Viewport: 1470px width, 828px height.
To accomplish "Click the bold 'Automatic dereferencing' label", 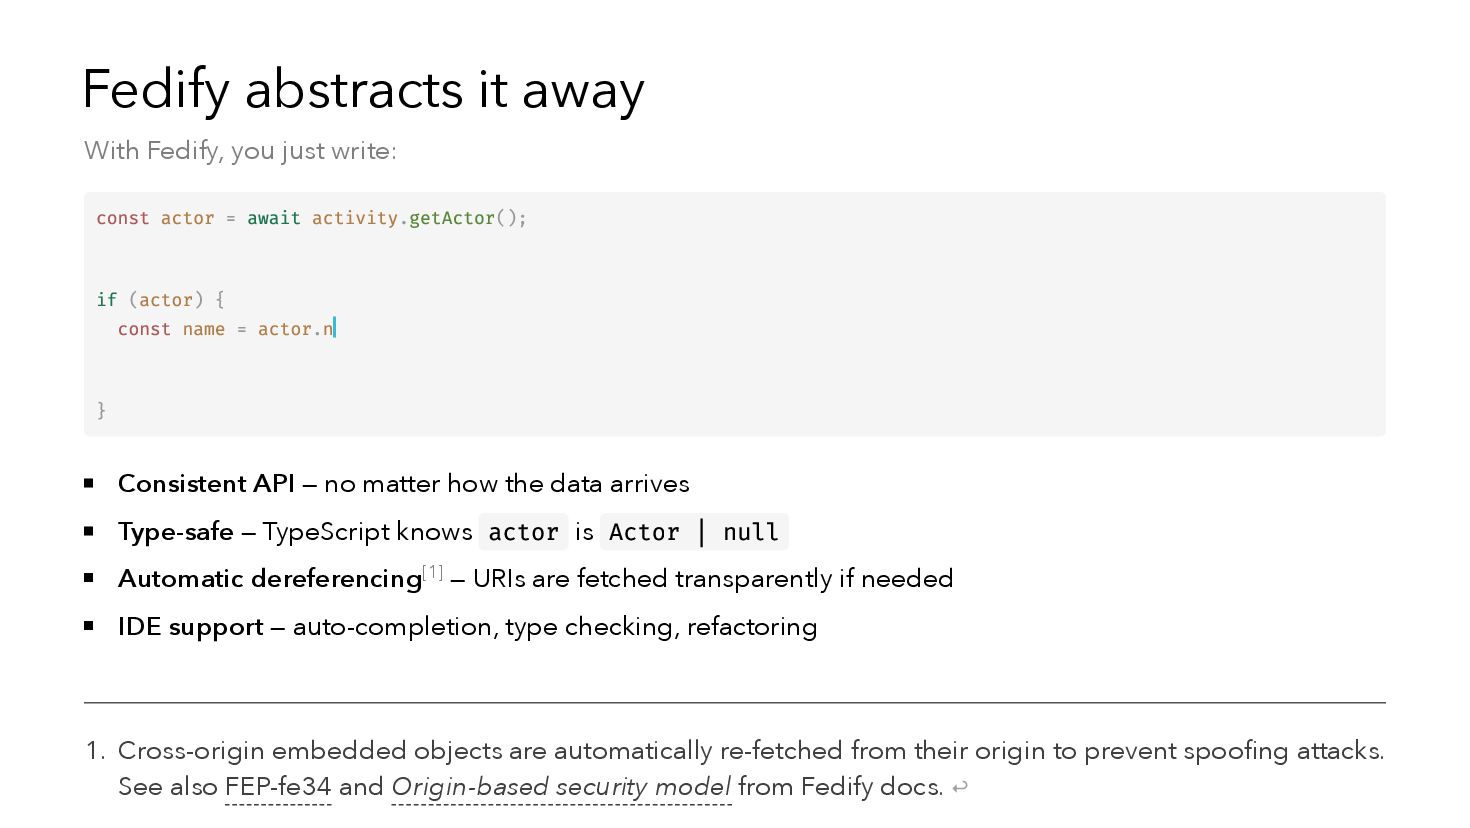I will point(269,579).
